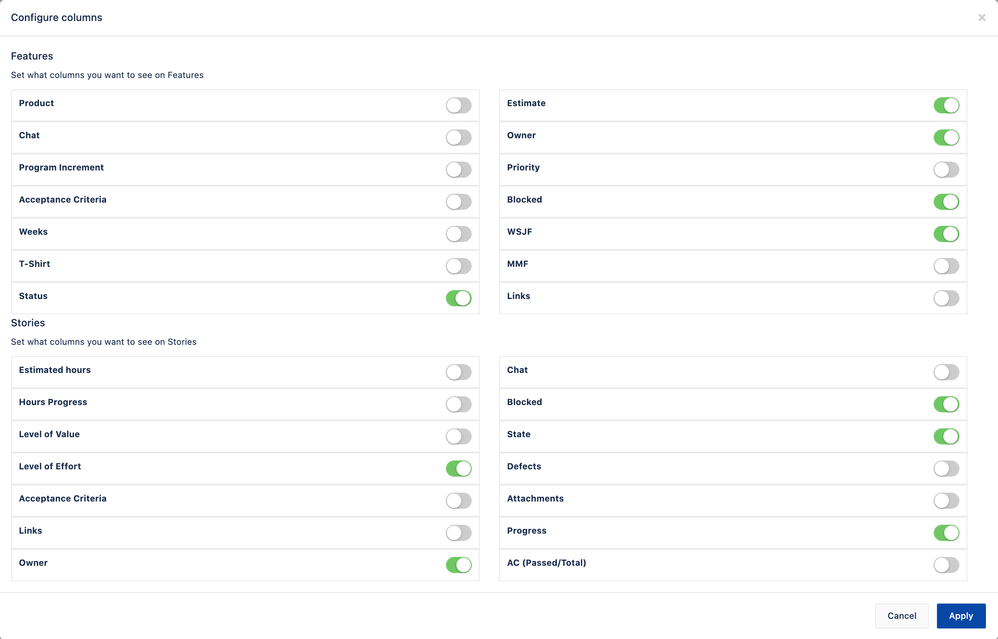This screenshot has width=998, height=639.
Task: Toggle on the Program Increment column
Action: pos(458,169)
